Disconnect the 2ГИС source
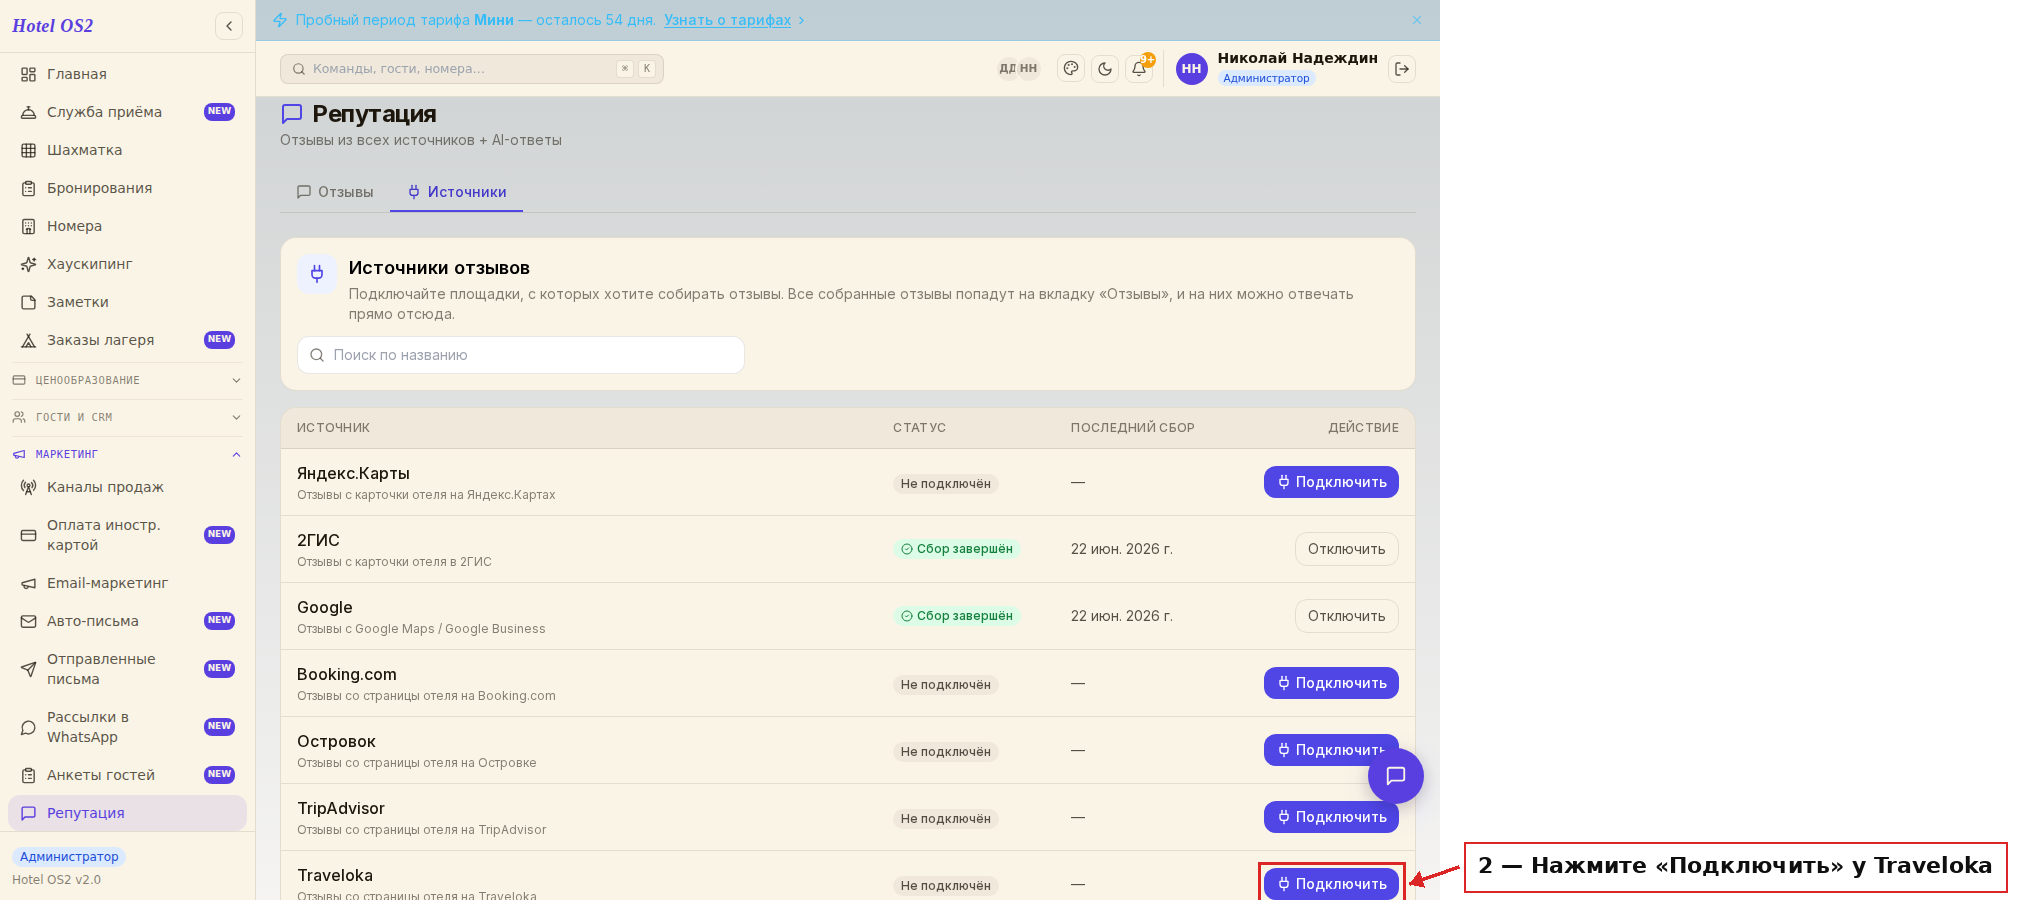The height and width of the screenshot is (900, 2031). pos(1346,549)
